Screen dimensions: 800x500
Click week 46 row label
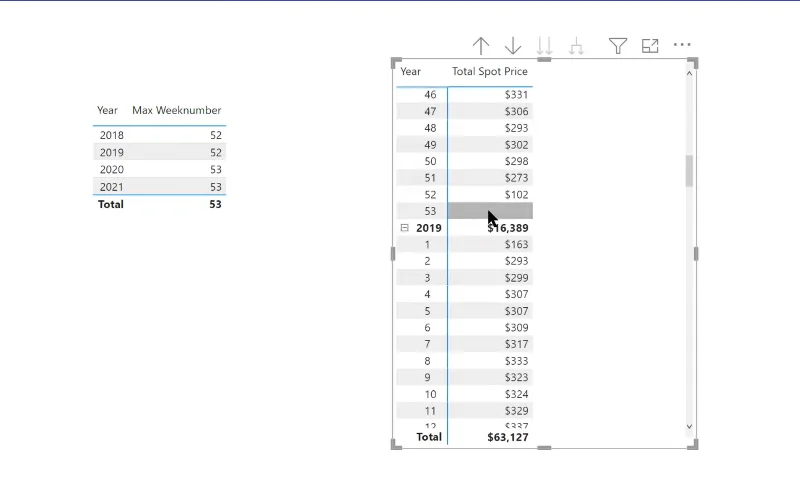tap(430, 94)
